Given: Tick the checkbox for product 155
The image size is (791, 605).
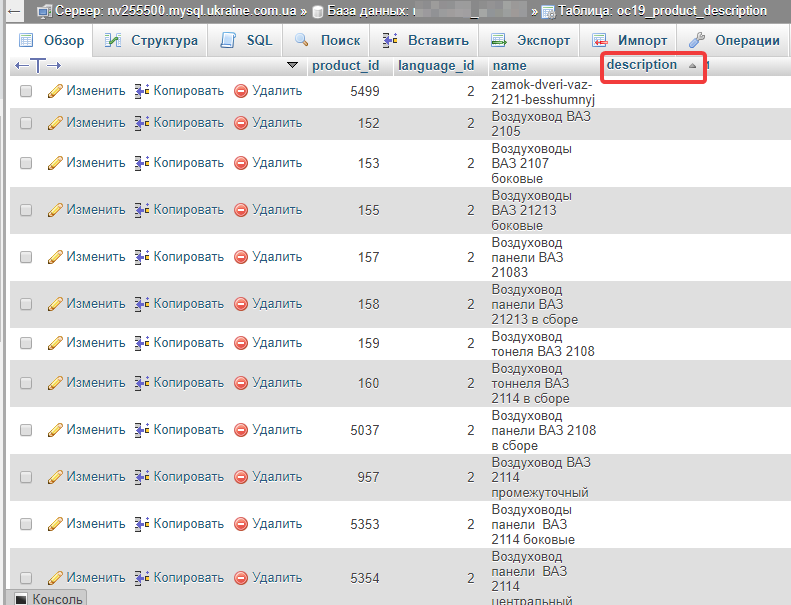Looking at the screenshot, I should click(x=26, y=210).
